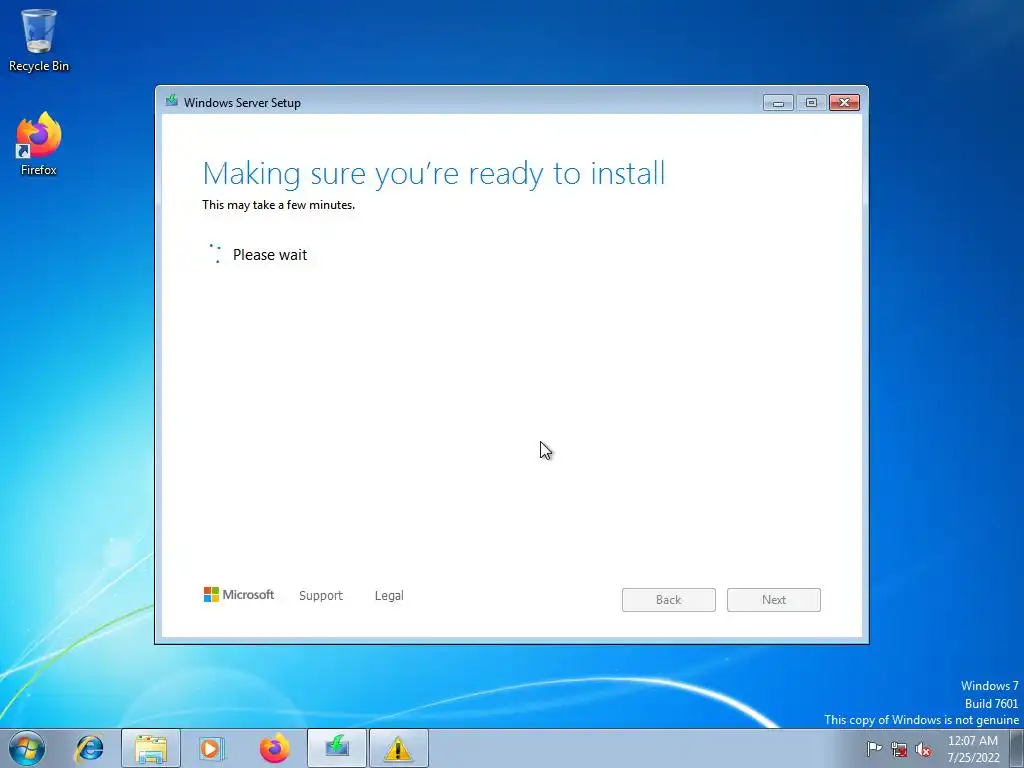Switch to Windows Server Setup taskbar item
Image resolution: width=1024 pixels, height=768 pixels.
337,748
